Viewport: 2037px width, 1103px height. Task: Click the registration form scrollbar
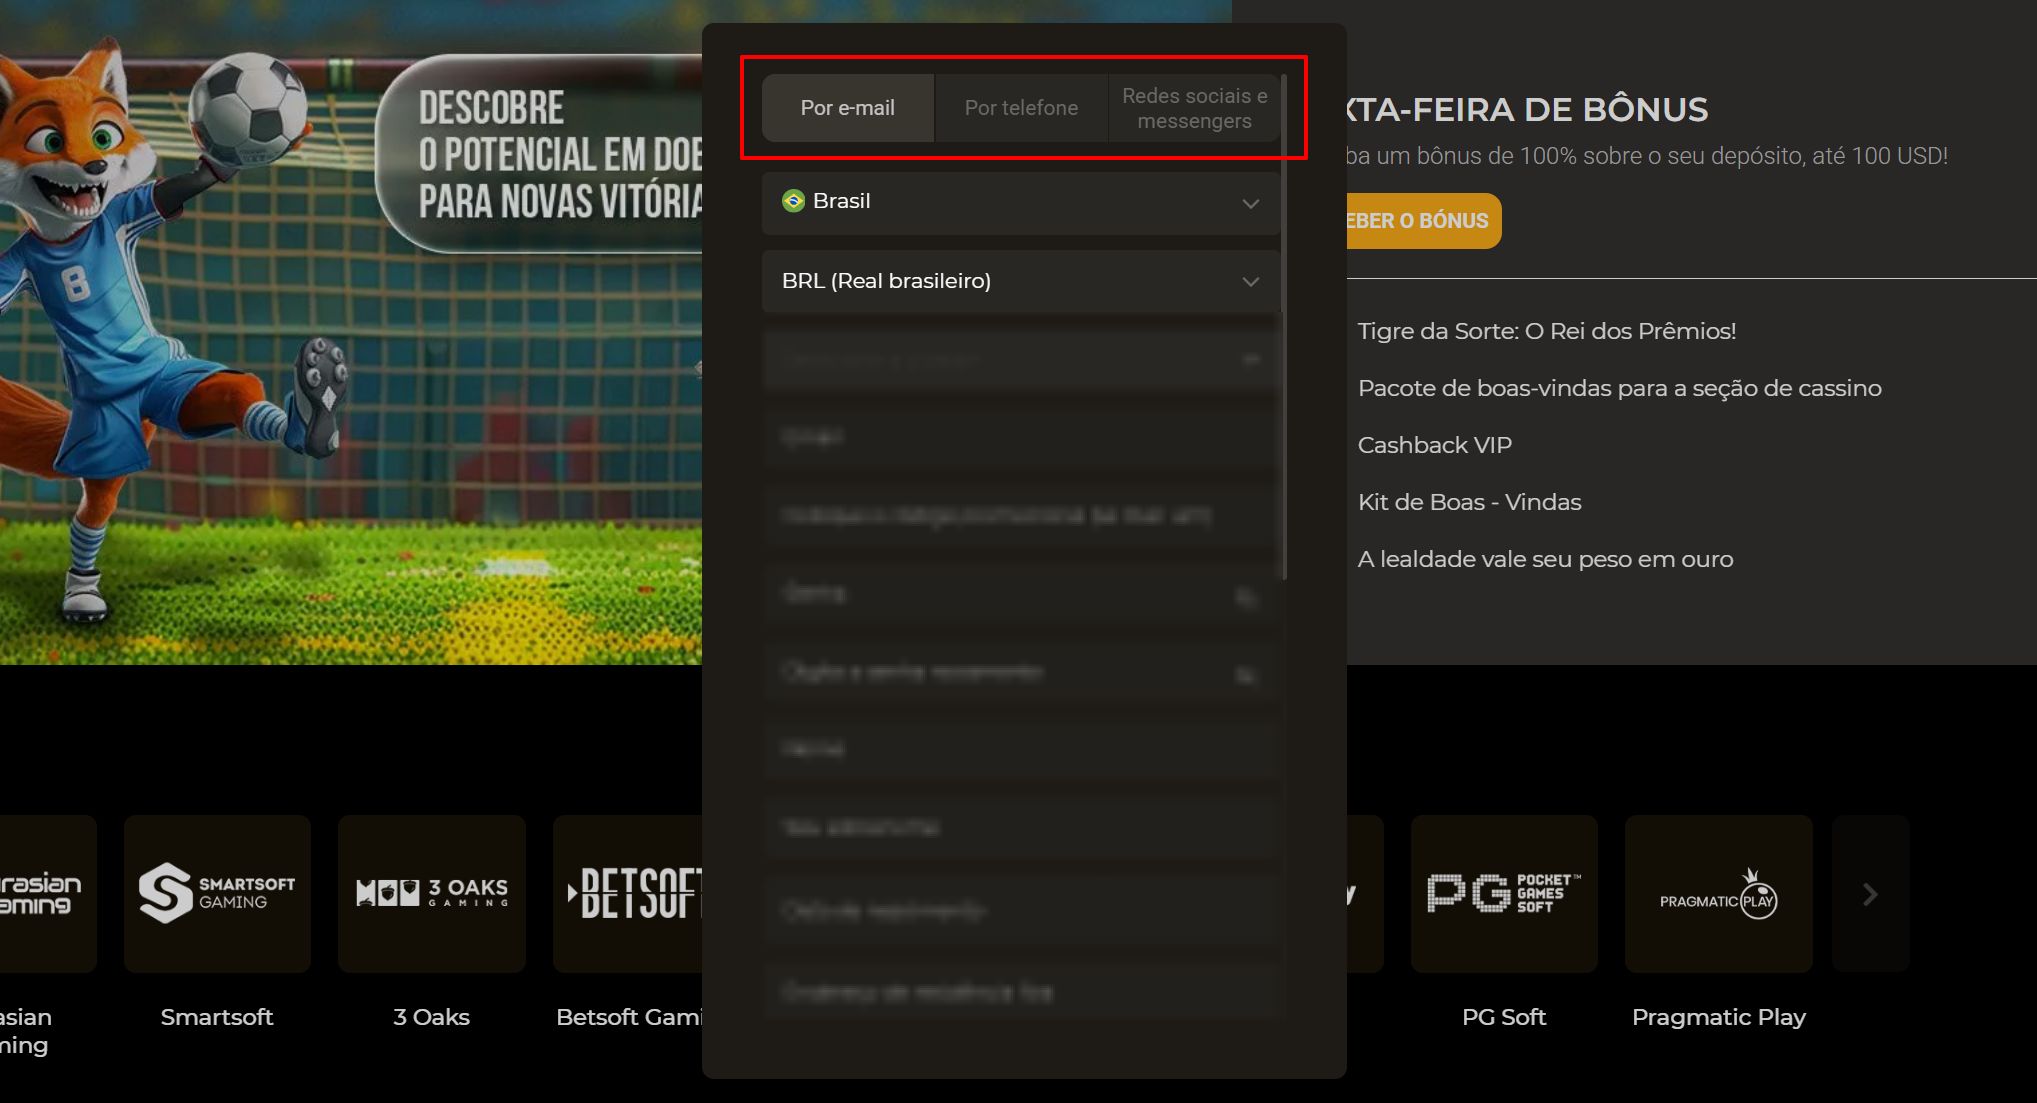coord(1284,326)
